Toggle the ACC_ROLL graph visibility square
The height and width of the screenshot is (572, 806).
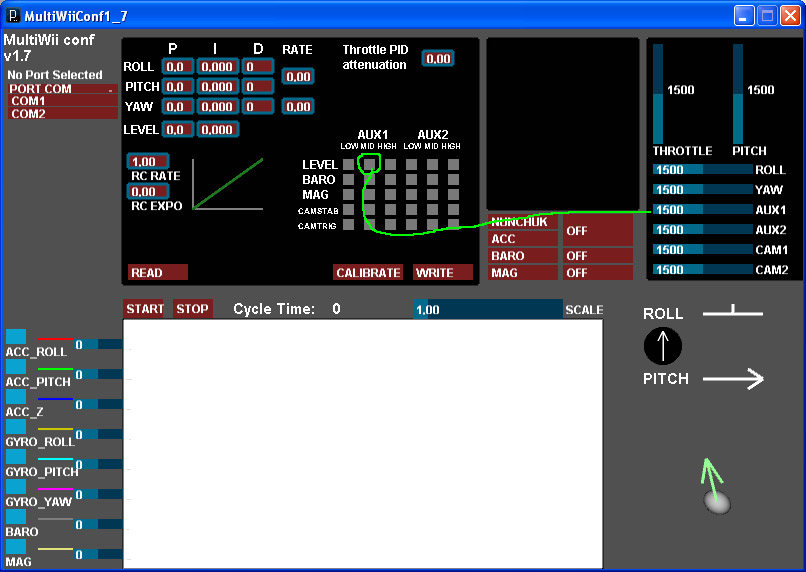coord(16,337)
